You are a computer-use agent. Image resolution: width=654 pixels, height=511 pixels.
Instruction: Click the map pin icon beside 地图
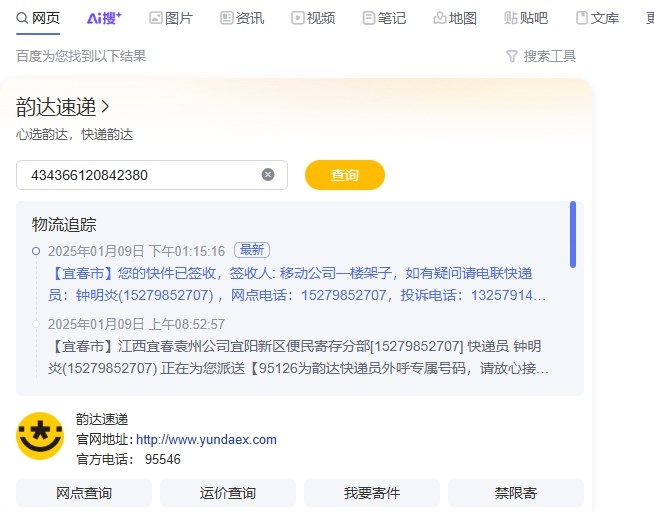[x=440, y=18]
